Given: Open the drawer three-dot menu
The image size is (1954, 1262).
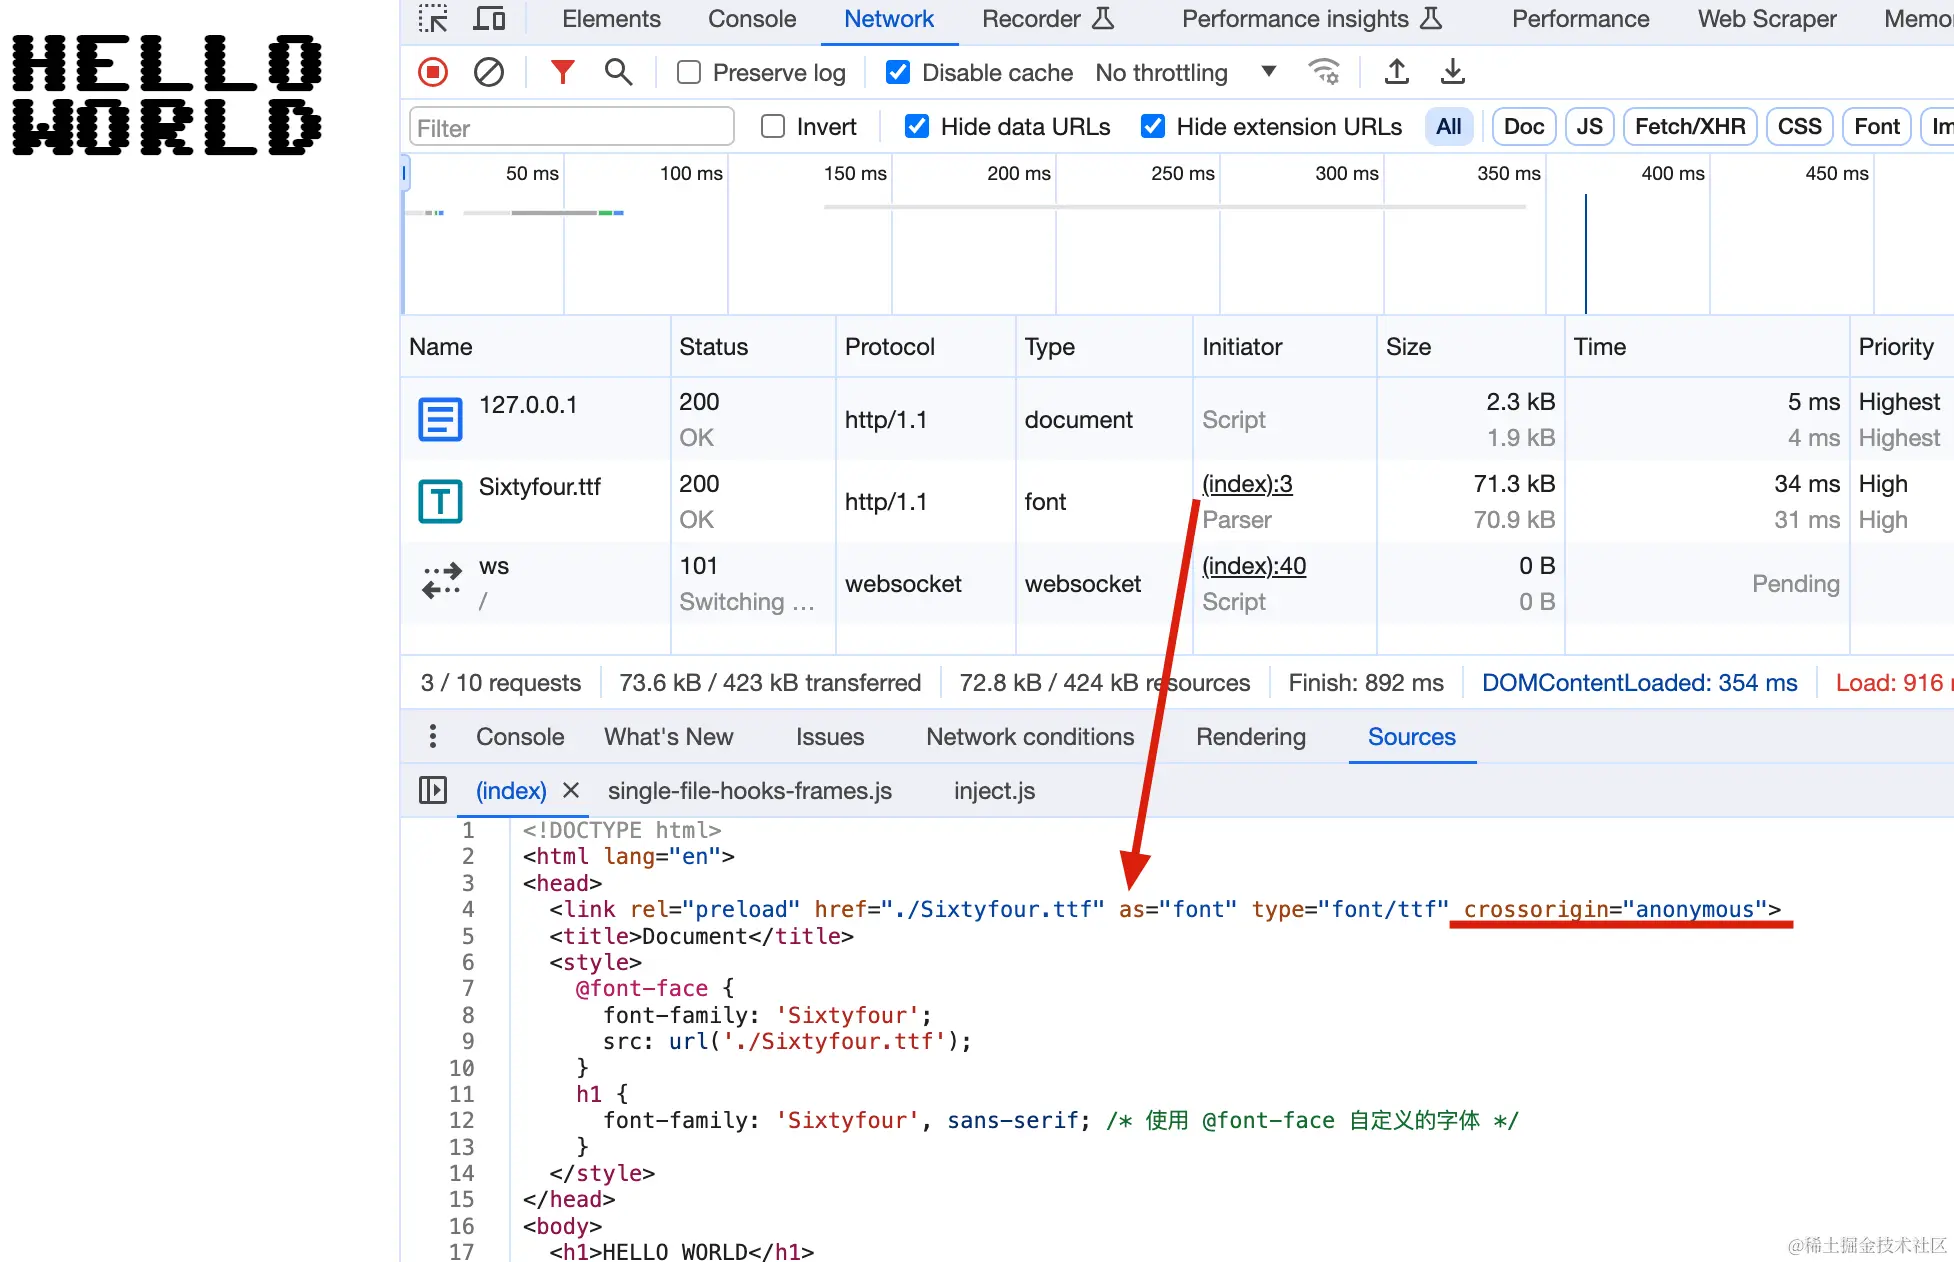Looking at the screenshot, I should click(x=432, y=737).
